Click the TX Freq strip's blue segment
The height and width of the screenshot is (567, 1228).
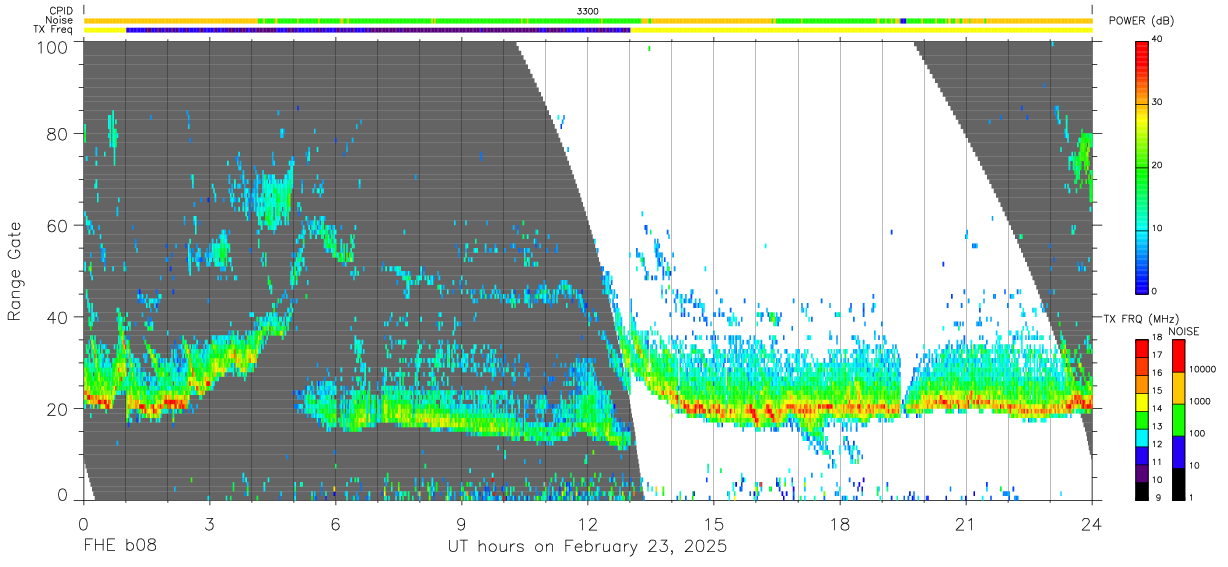pos(378,30)
